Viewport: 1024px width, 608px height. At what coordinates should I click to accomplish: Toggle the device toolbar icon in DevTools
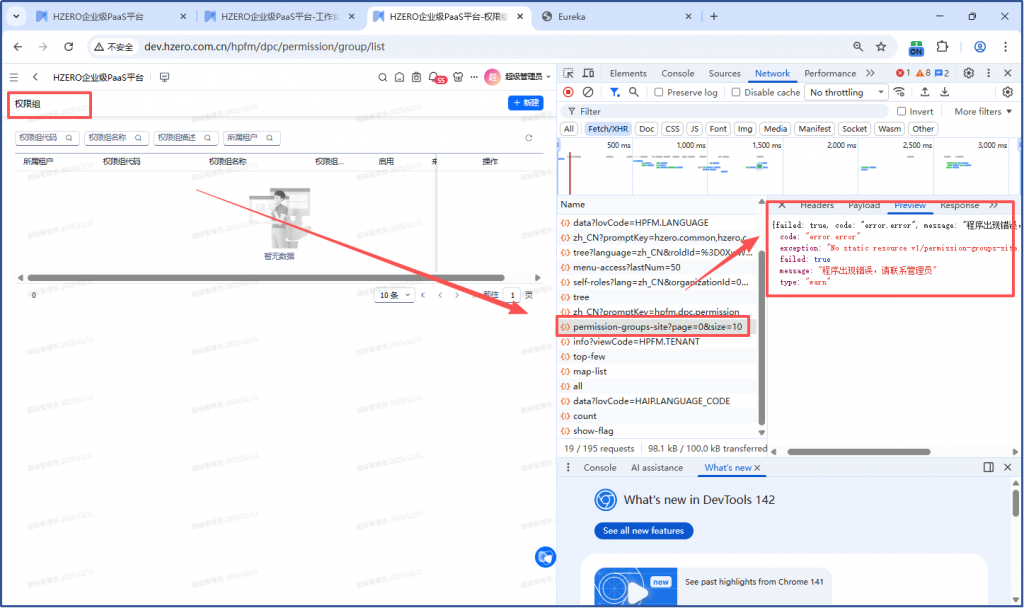[x=588, y=73]
